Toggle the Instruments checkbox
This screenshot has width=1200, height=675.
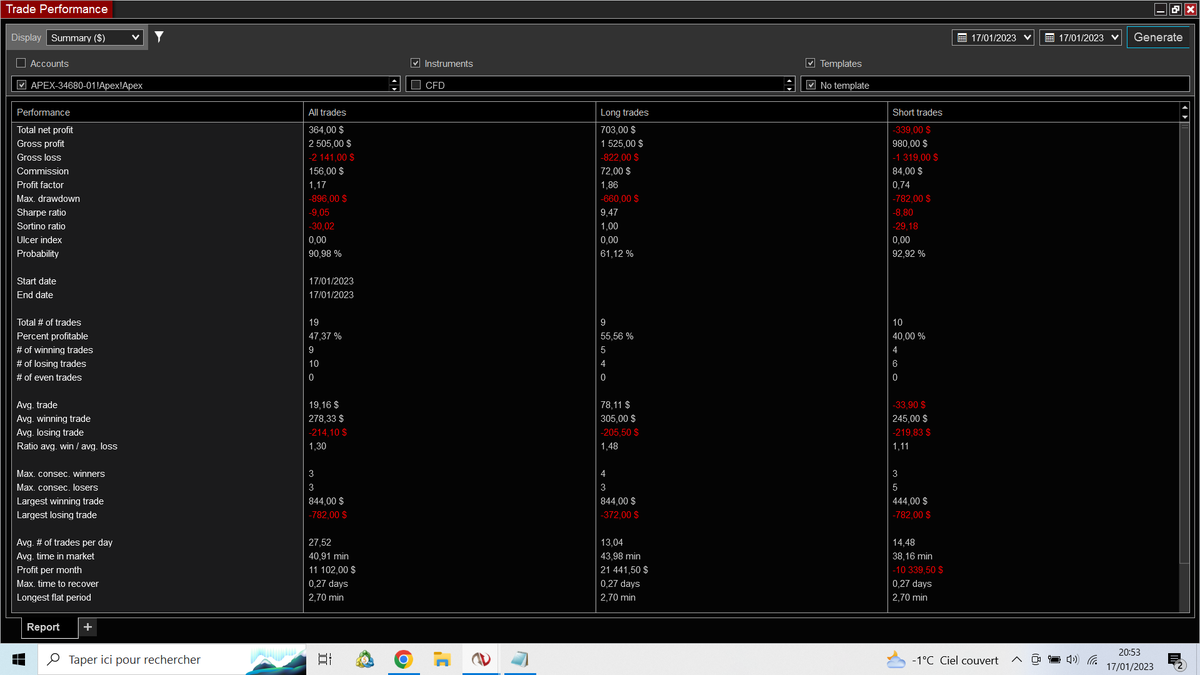[416, 63]
